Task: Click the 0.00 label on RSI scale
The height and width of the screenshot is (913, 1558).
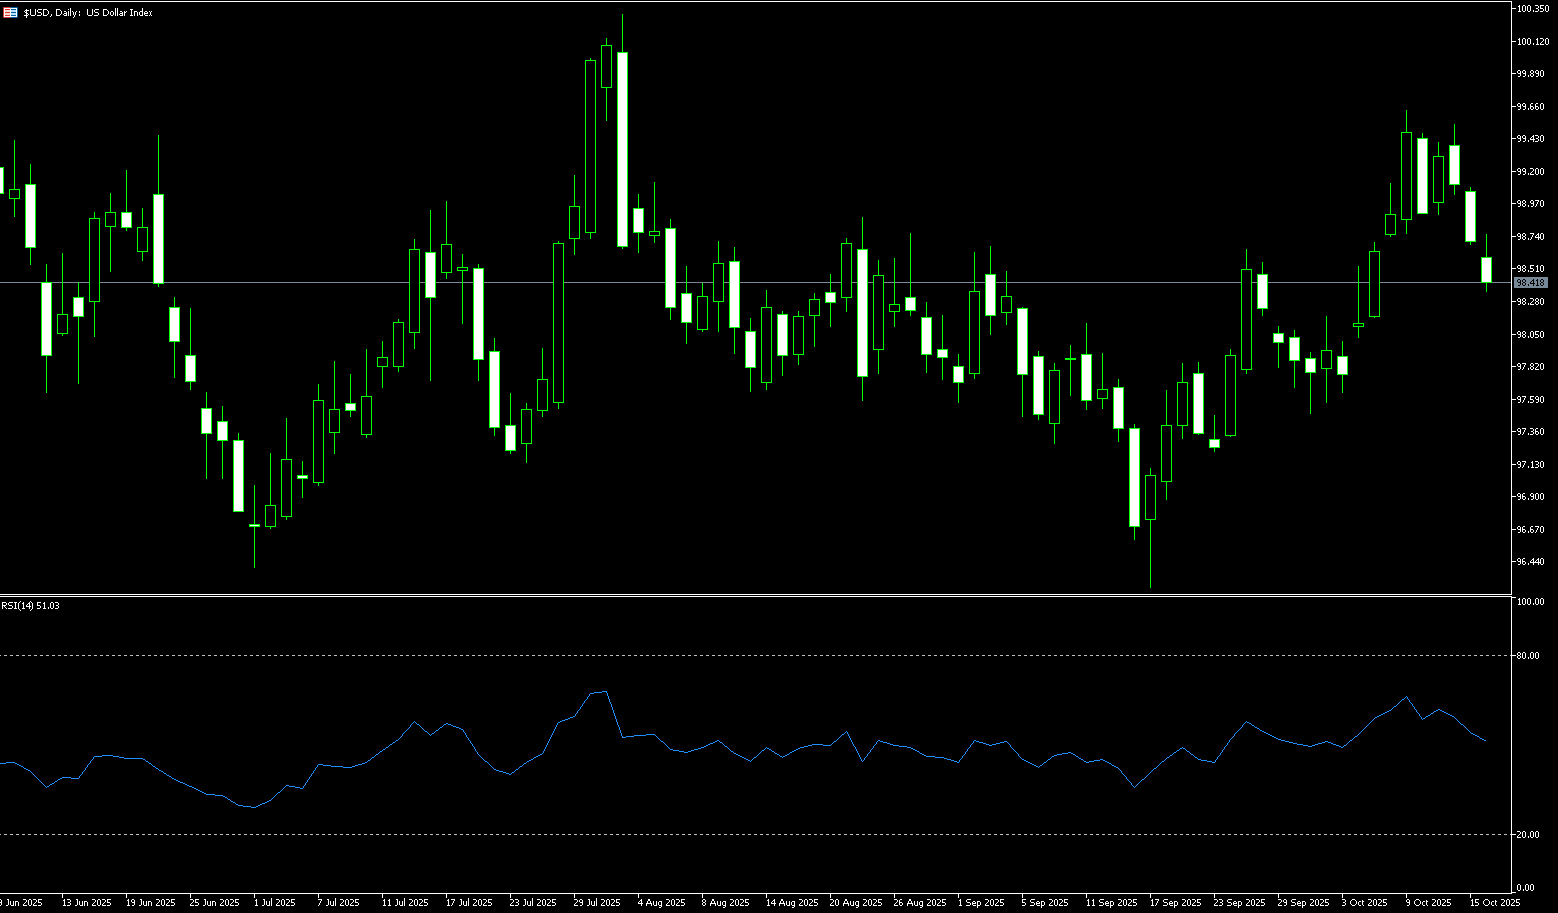Action: click(1525, 888)
